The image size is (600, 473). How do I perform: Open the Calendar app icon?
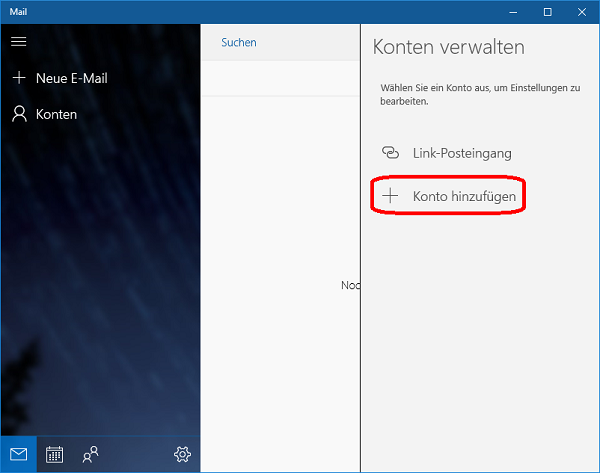54,454
